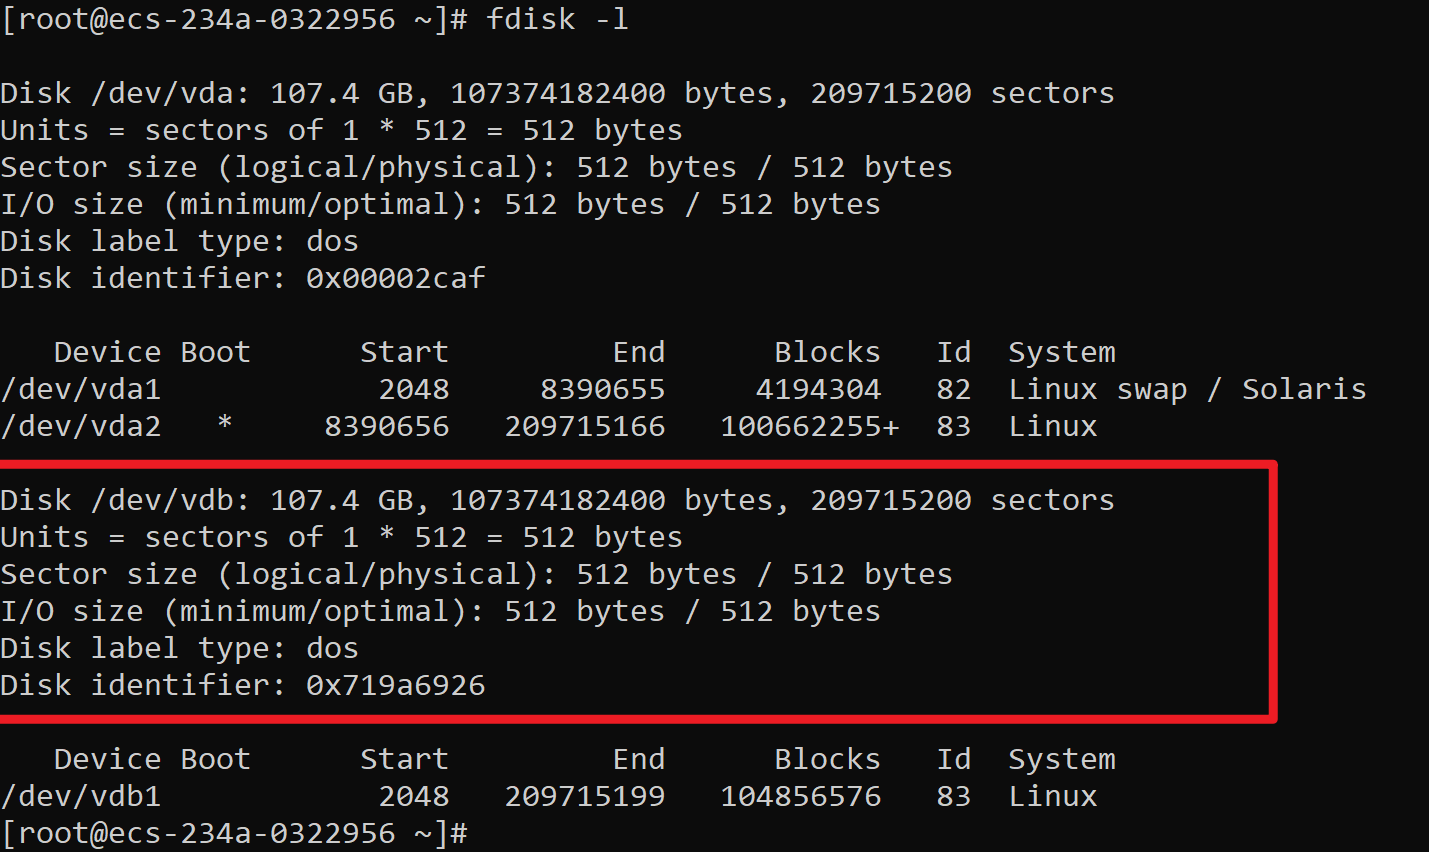Click the /dev/vda2 partition entry
The image size is (1429, 852).
coord(81,426)
